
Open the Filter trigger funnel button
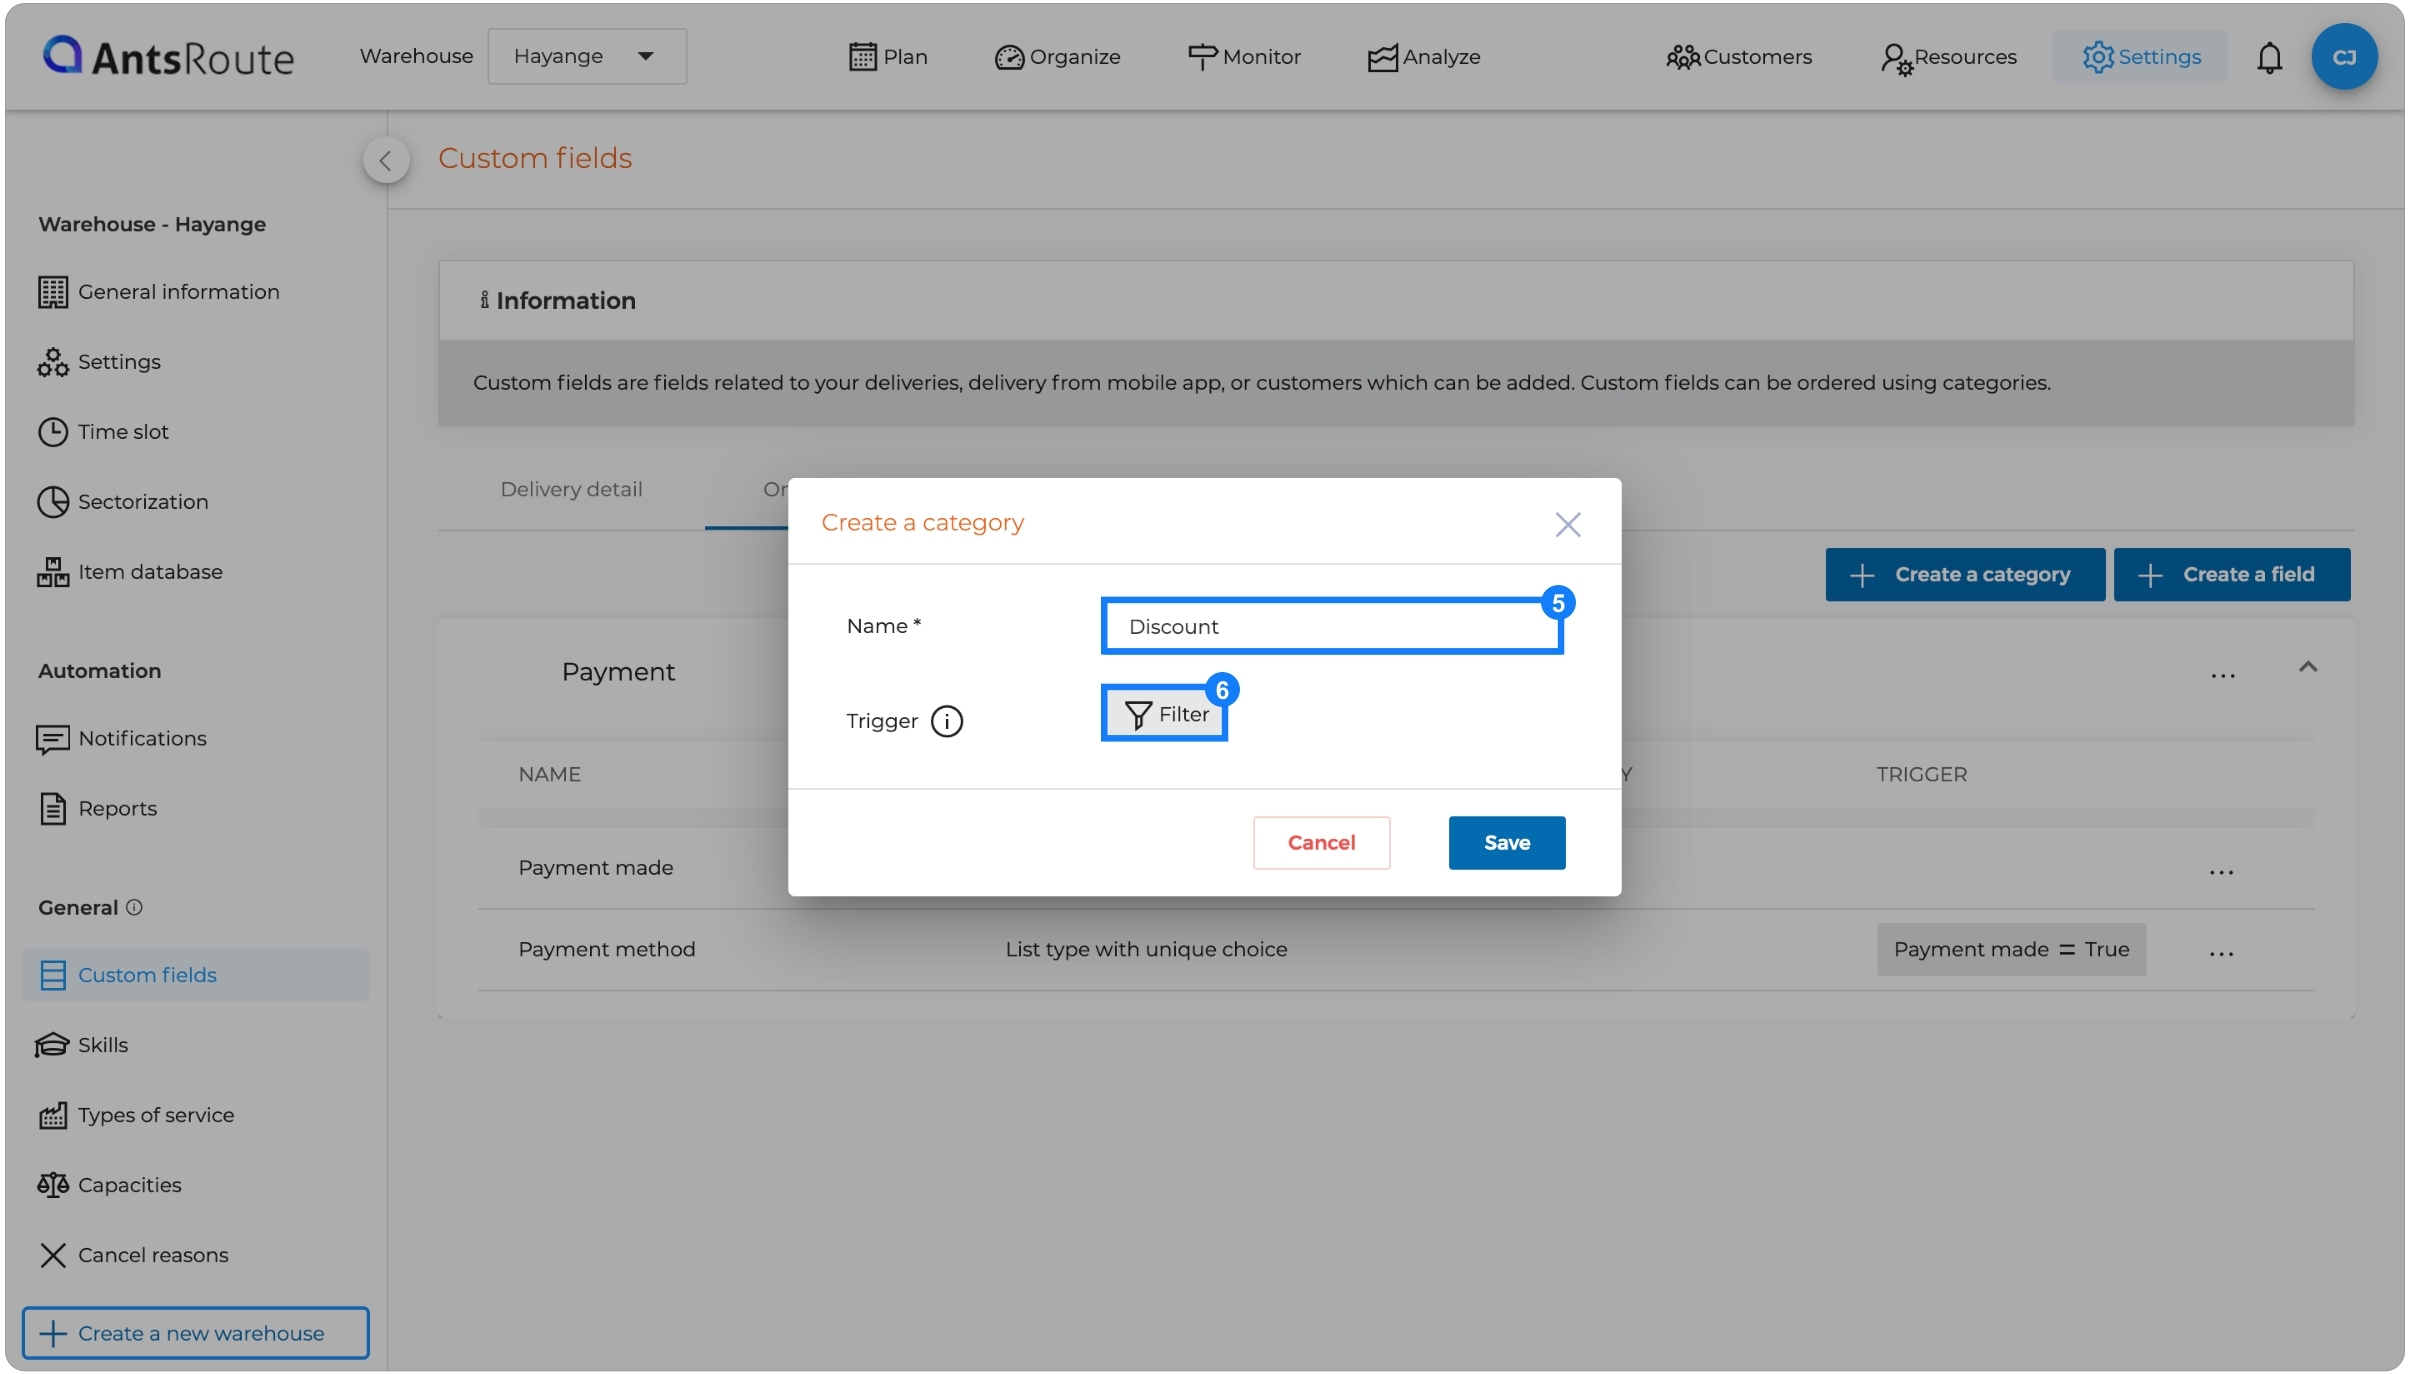click(x=1165, y=714)
